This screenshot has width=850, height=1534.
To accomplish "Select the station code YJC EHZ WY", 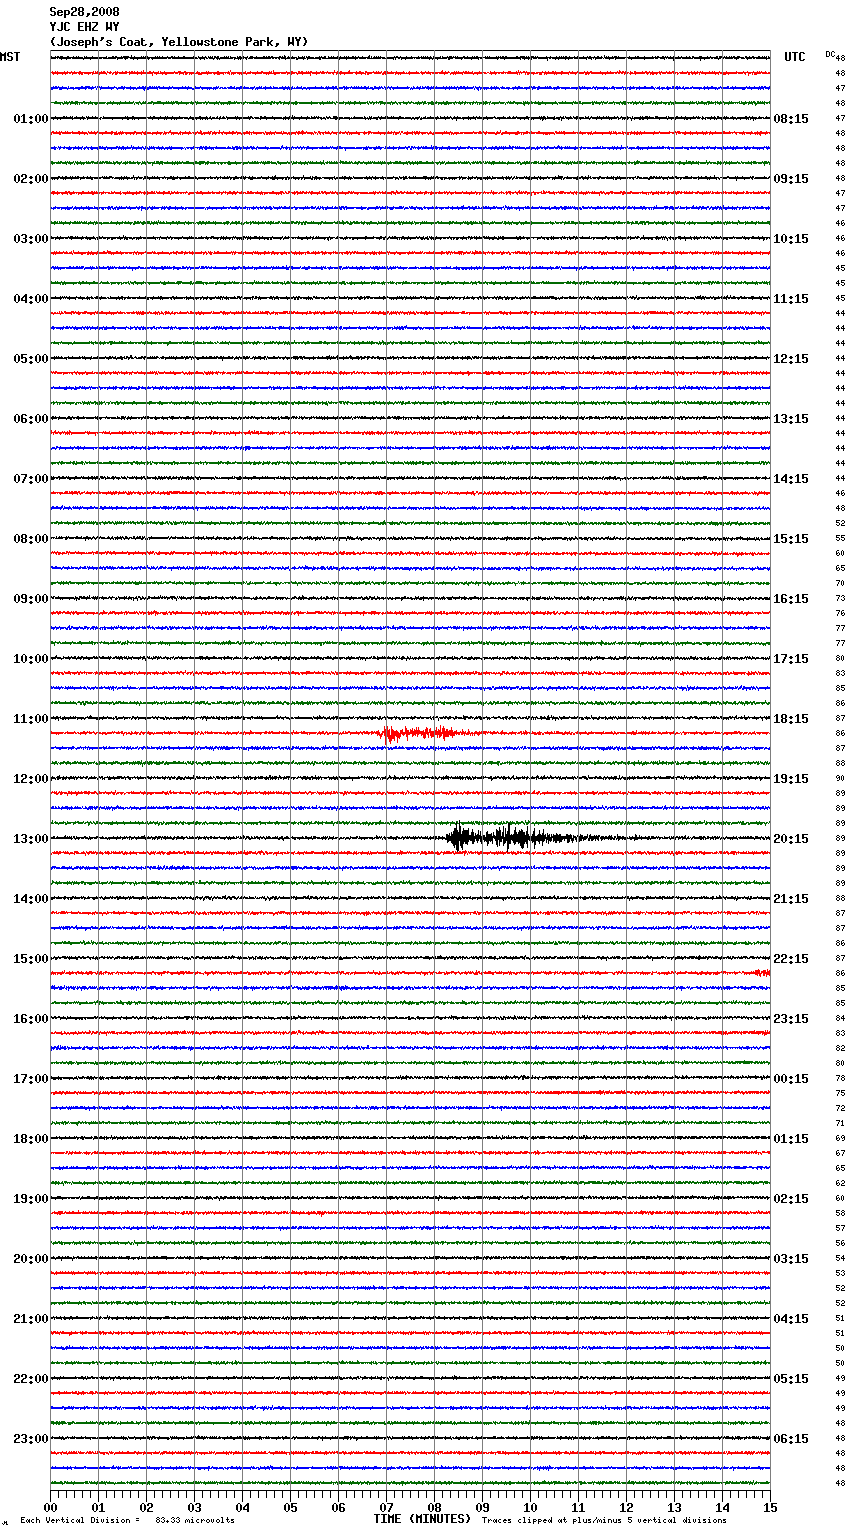I will click(84, 27).
